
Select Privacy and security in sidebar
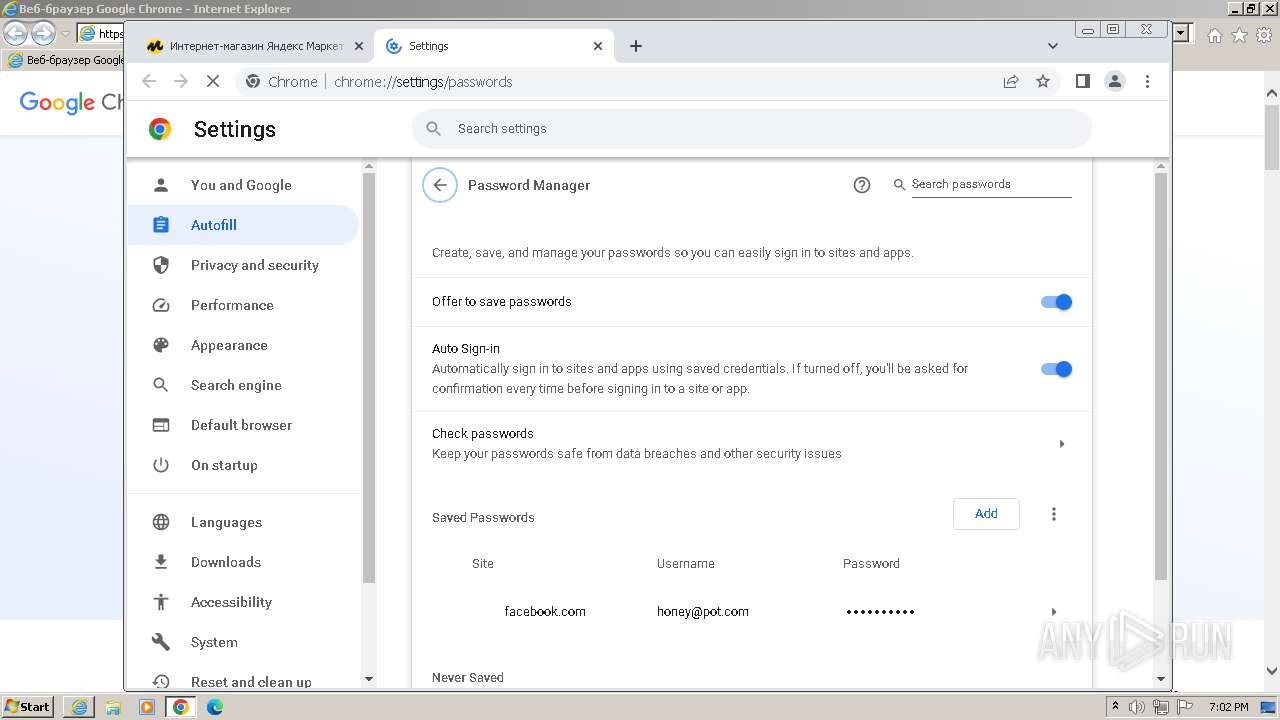click(x=254, y=265)
